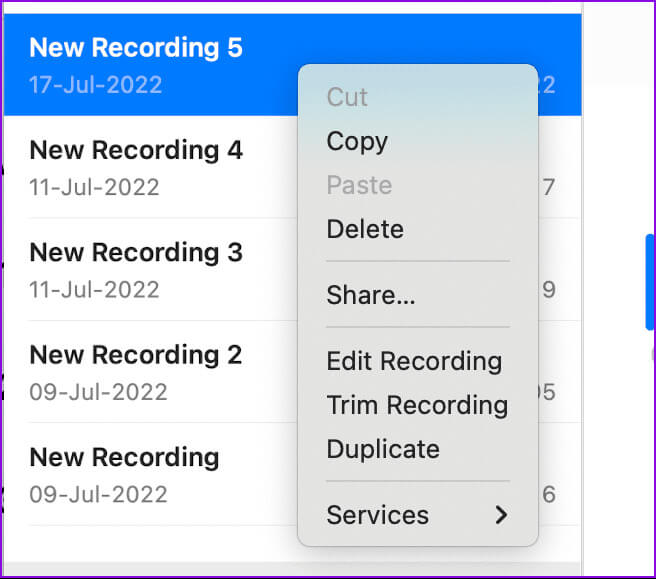This screenshot has width=656, height=579.
Task: Click the 09-Jul-2022 date under Recording 2
Action: [98, 392]
